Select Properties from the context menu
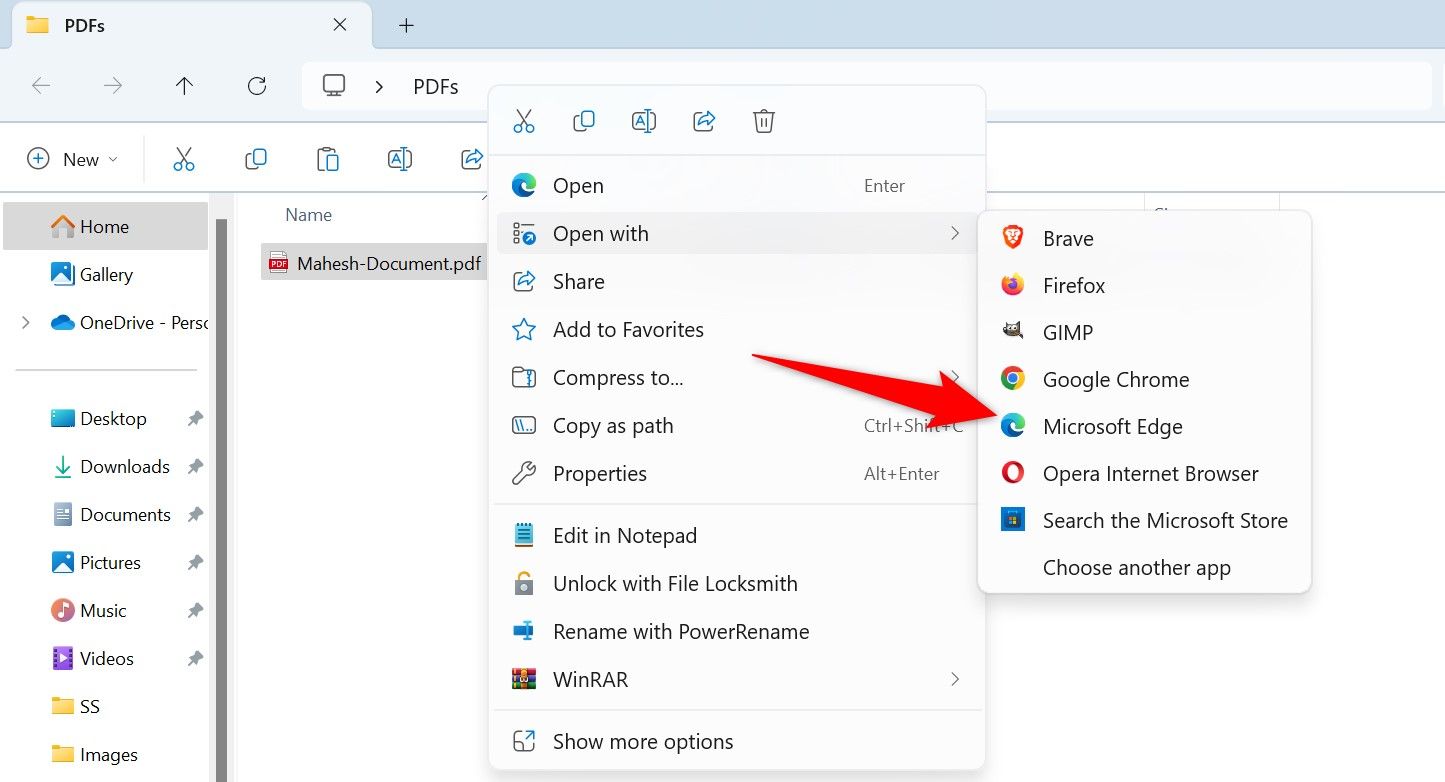The height and width of the screenshot is (782, 1445). click(x=599, y=473)
